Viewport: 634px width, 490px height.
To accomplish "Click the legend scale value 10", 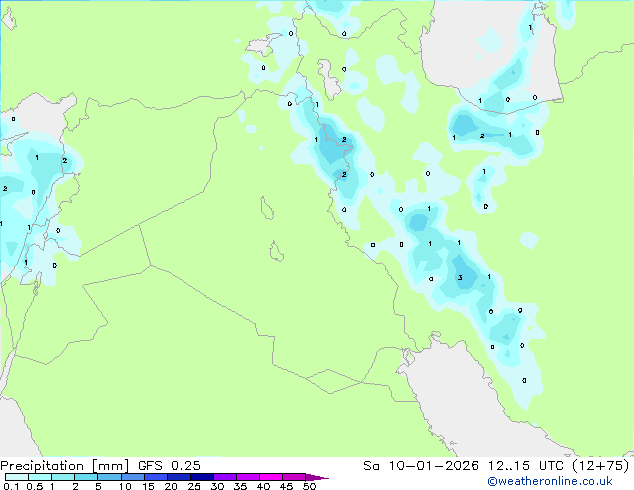I will (125, 486).
